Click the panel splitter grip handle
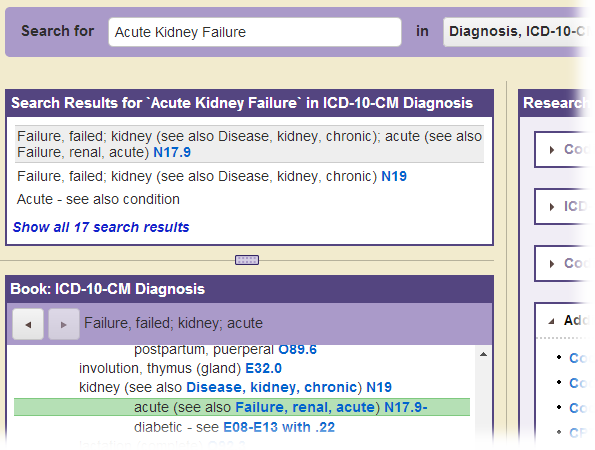595x450 pixels. point(247,260)
